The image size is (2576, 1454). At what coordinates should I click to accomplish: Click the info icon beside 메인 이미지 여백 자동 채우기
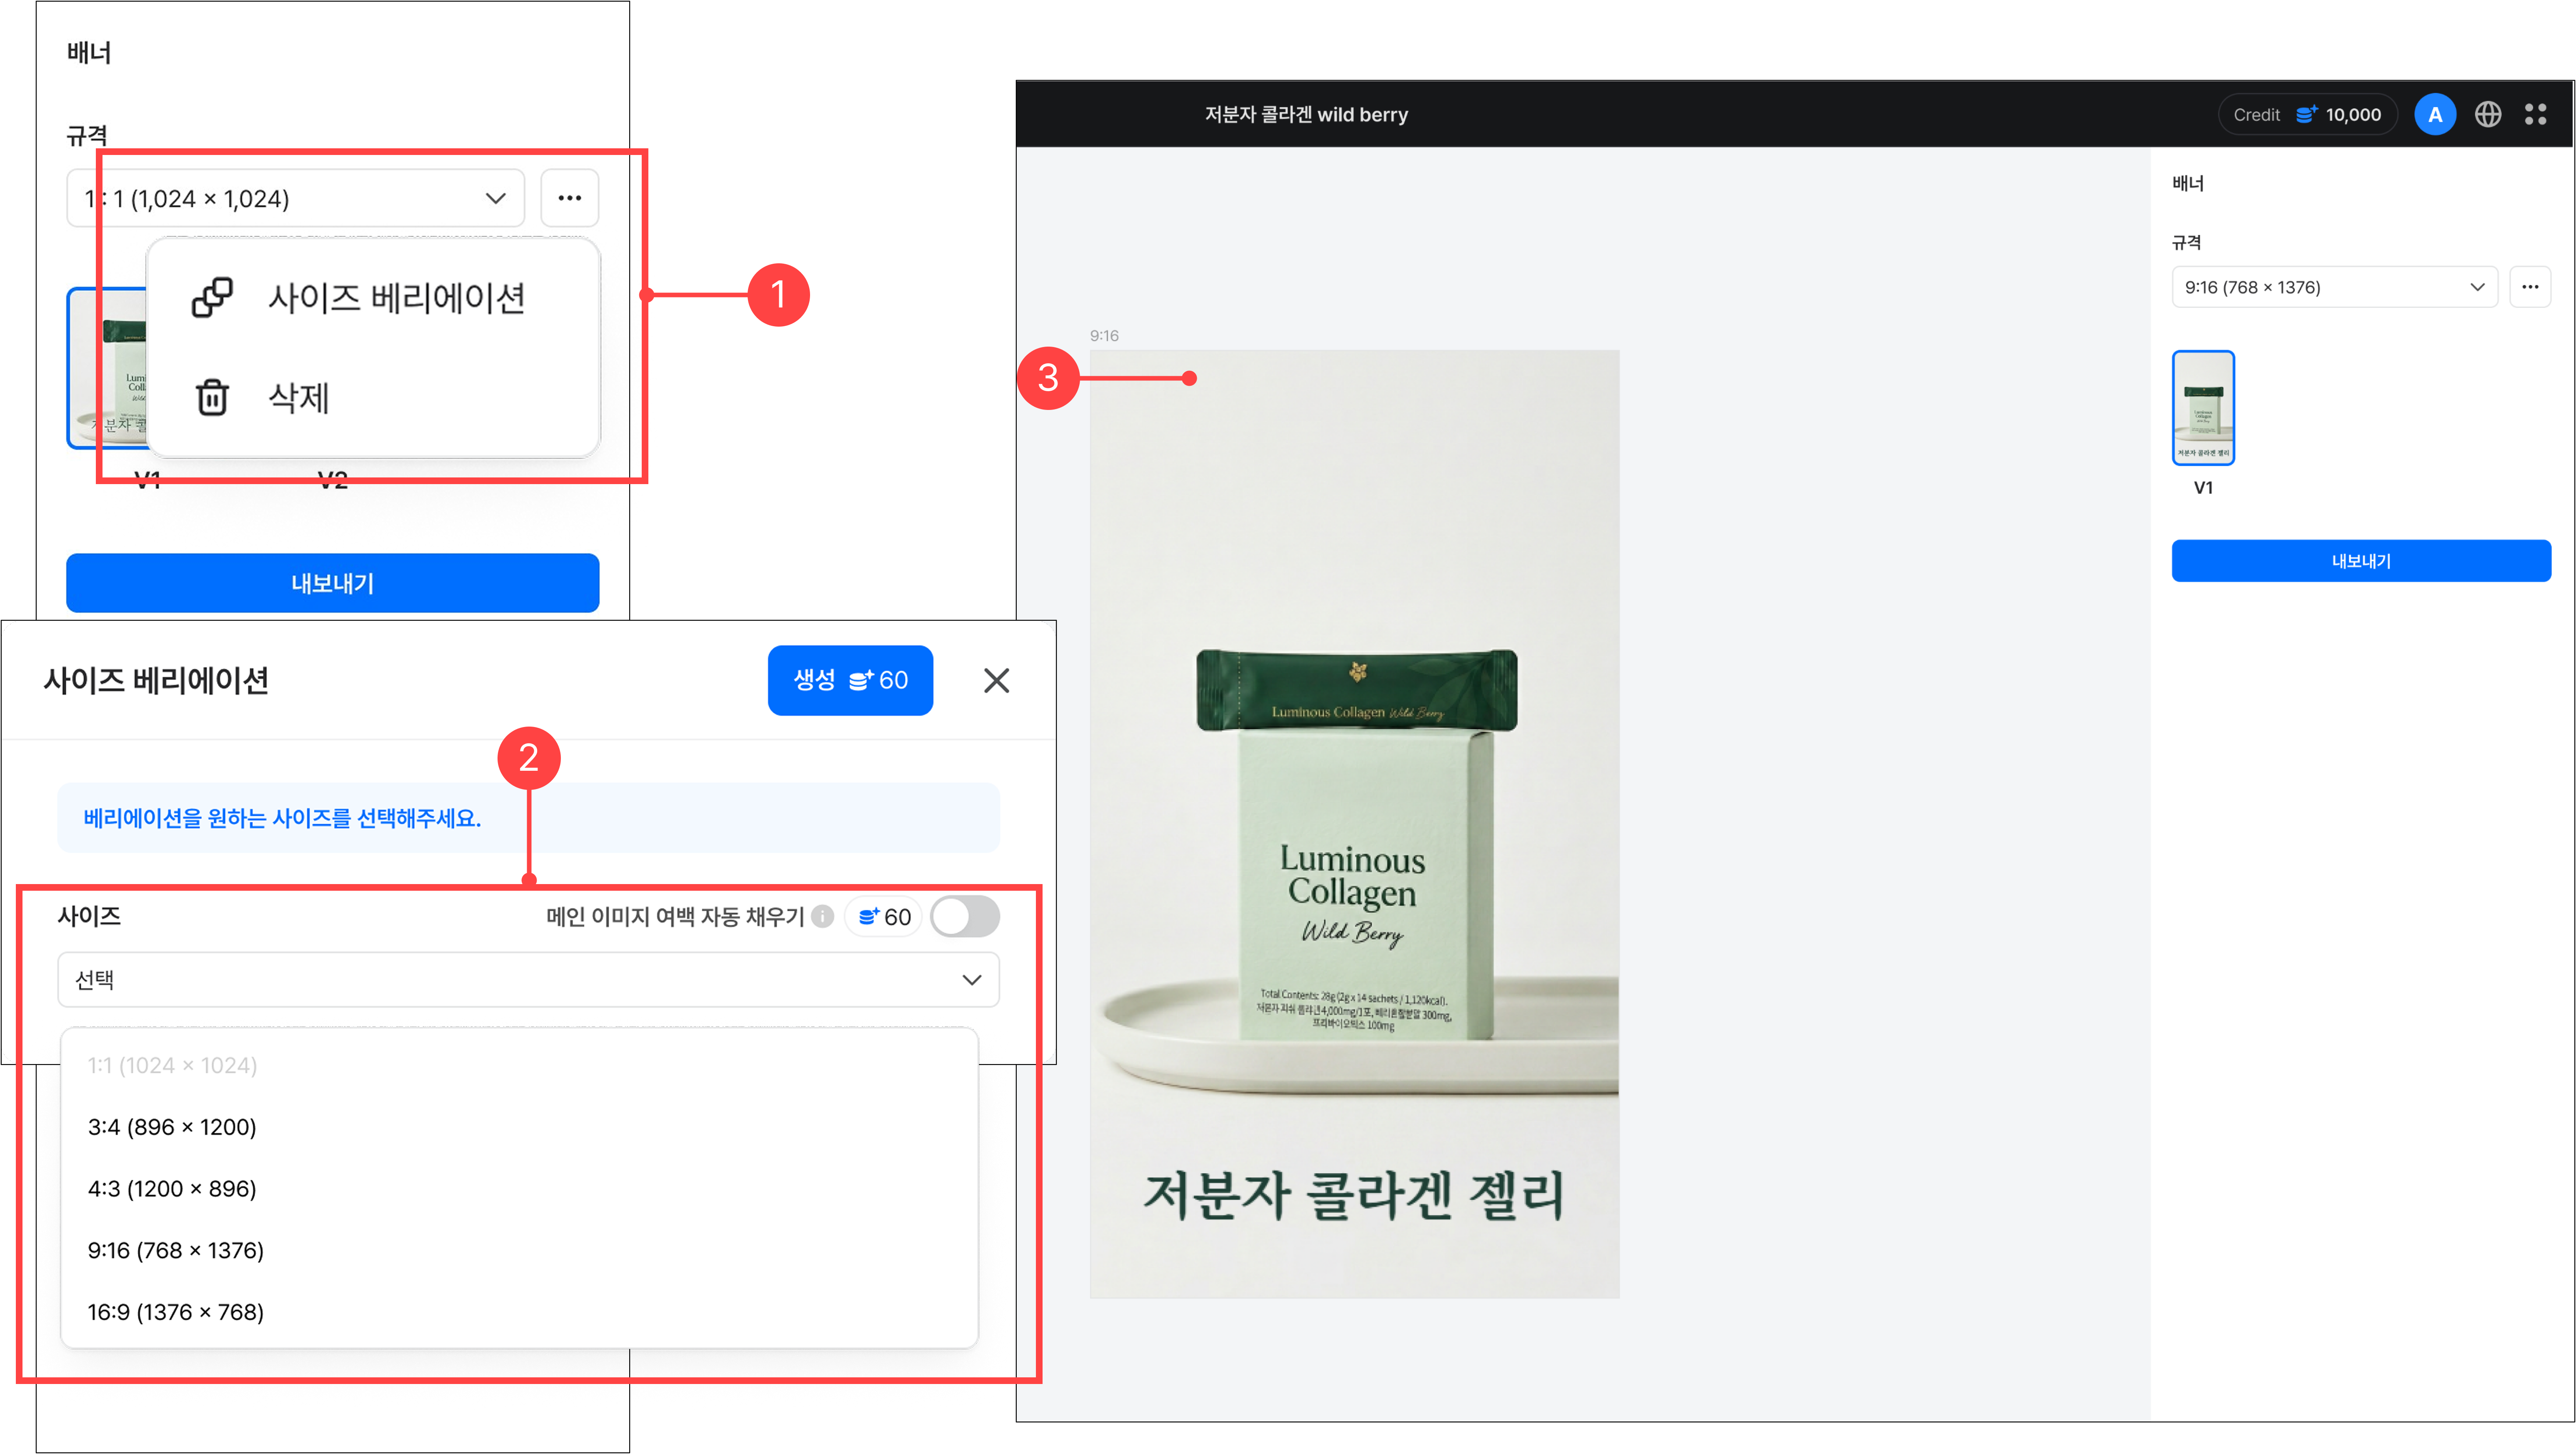(822, 916)
